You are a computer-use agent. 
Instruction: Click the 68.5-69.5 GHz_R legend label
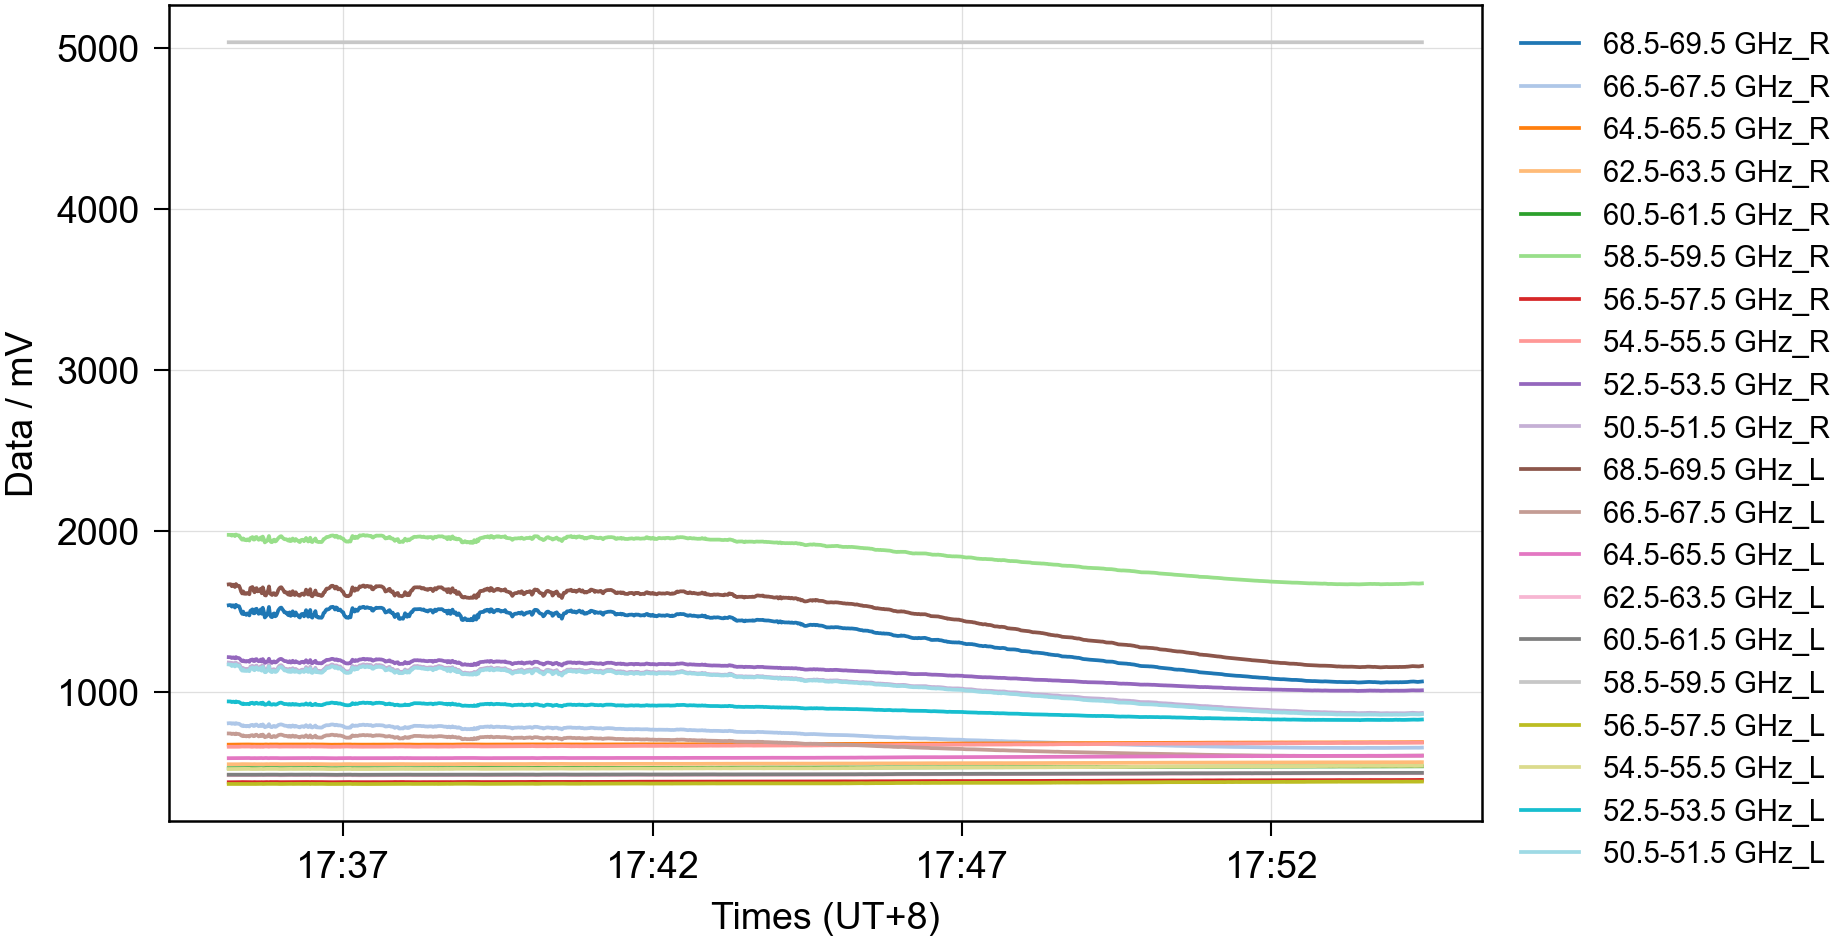pos(1715,44)
